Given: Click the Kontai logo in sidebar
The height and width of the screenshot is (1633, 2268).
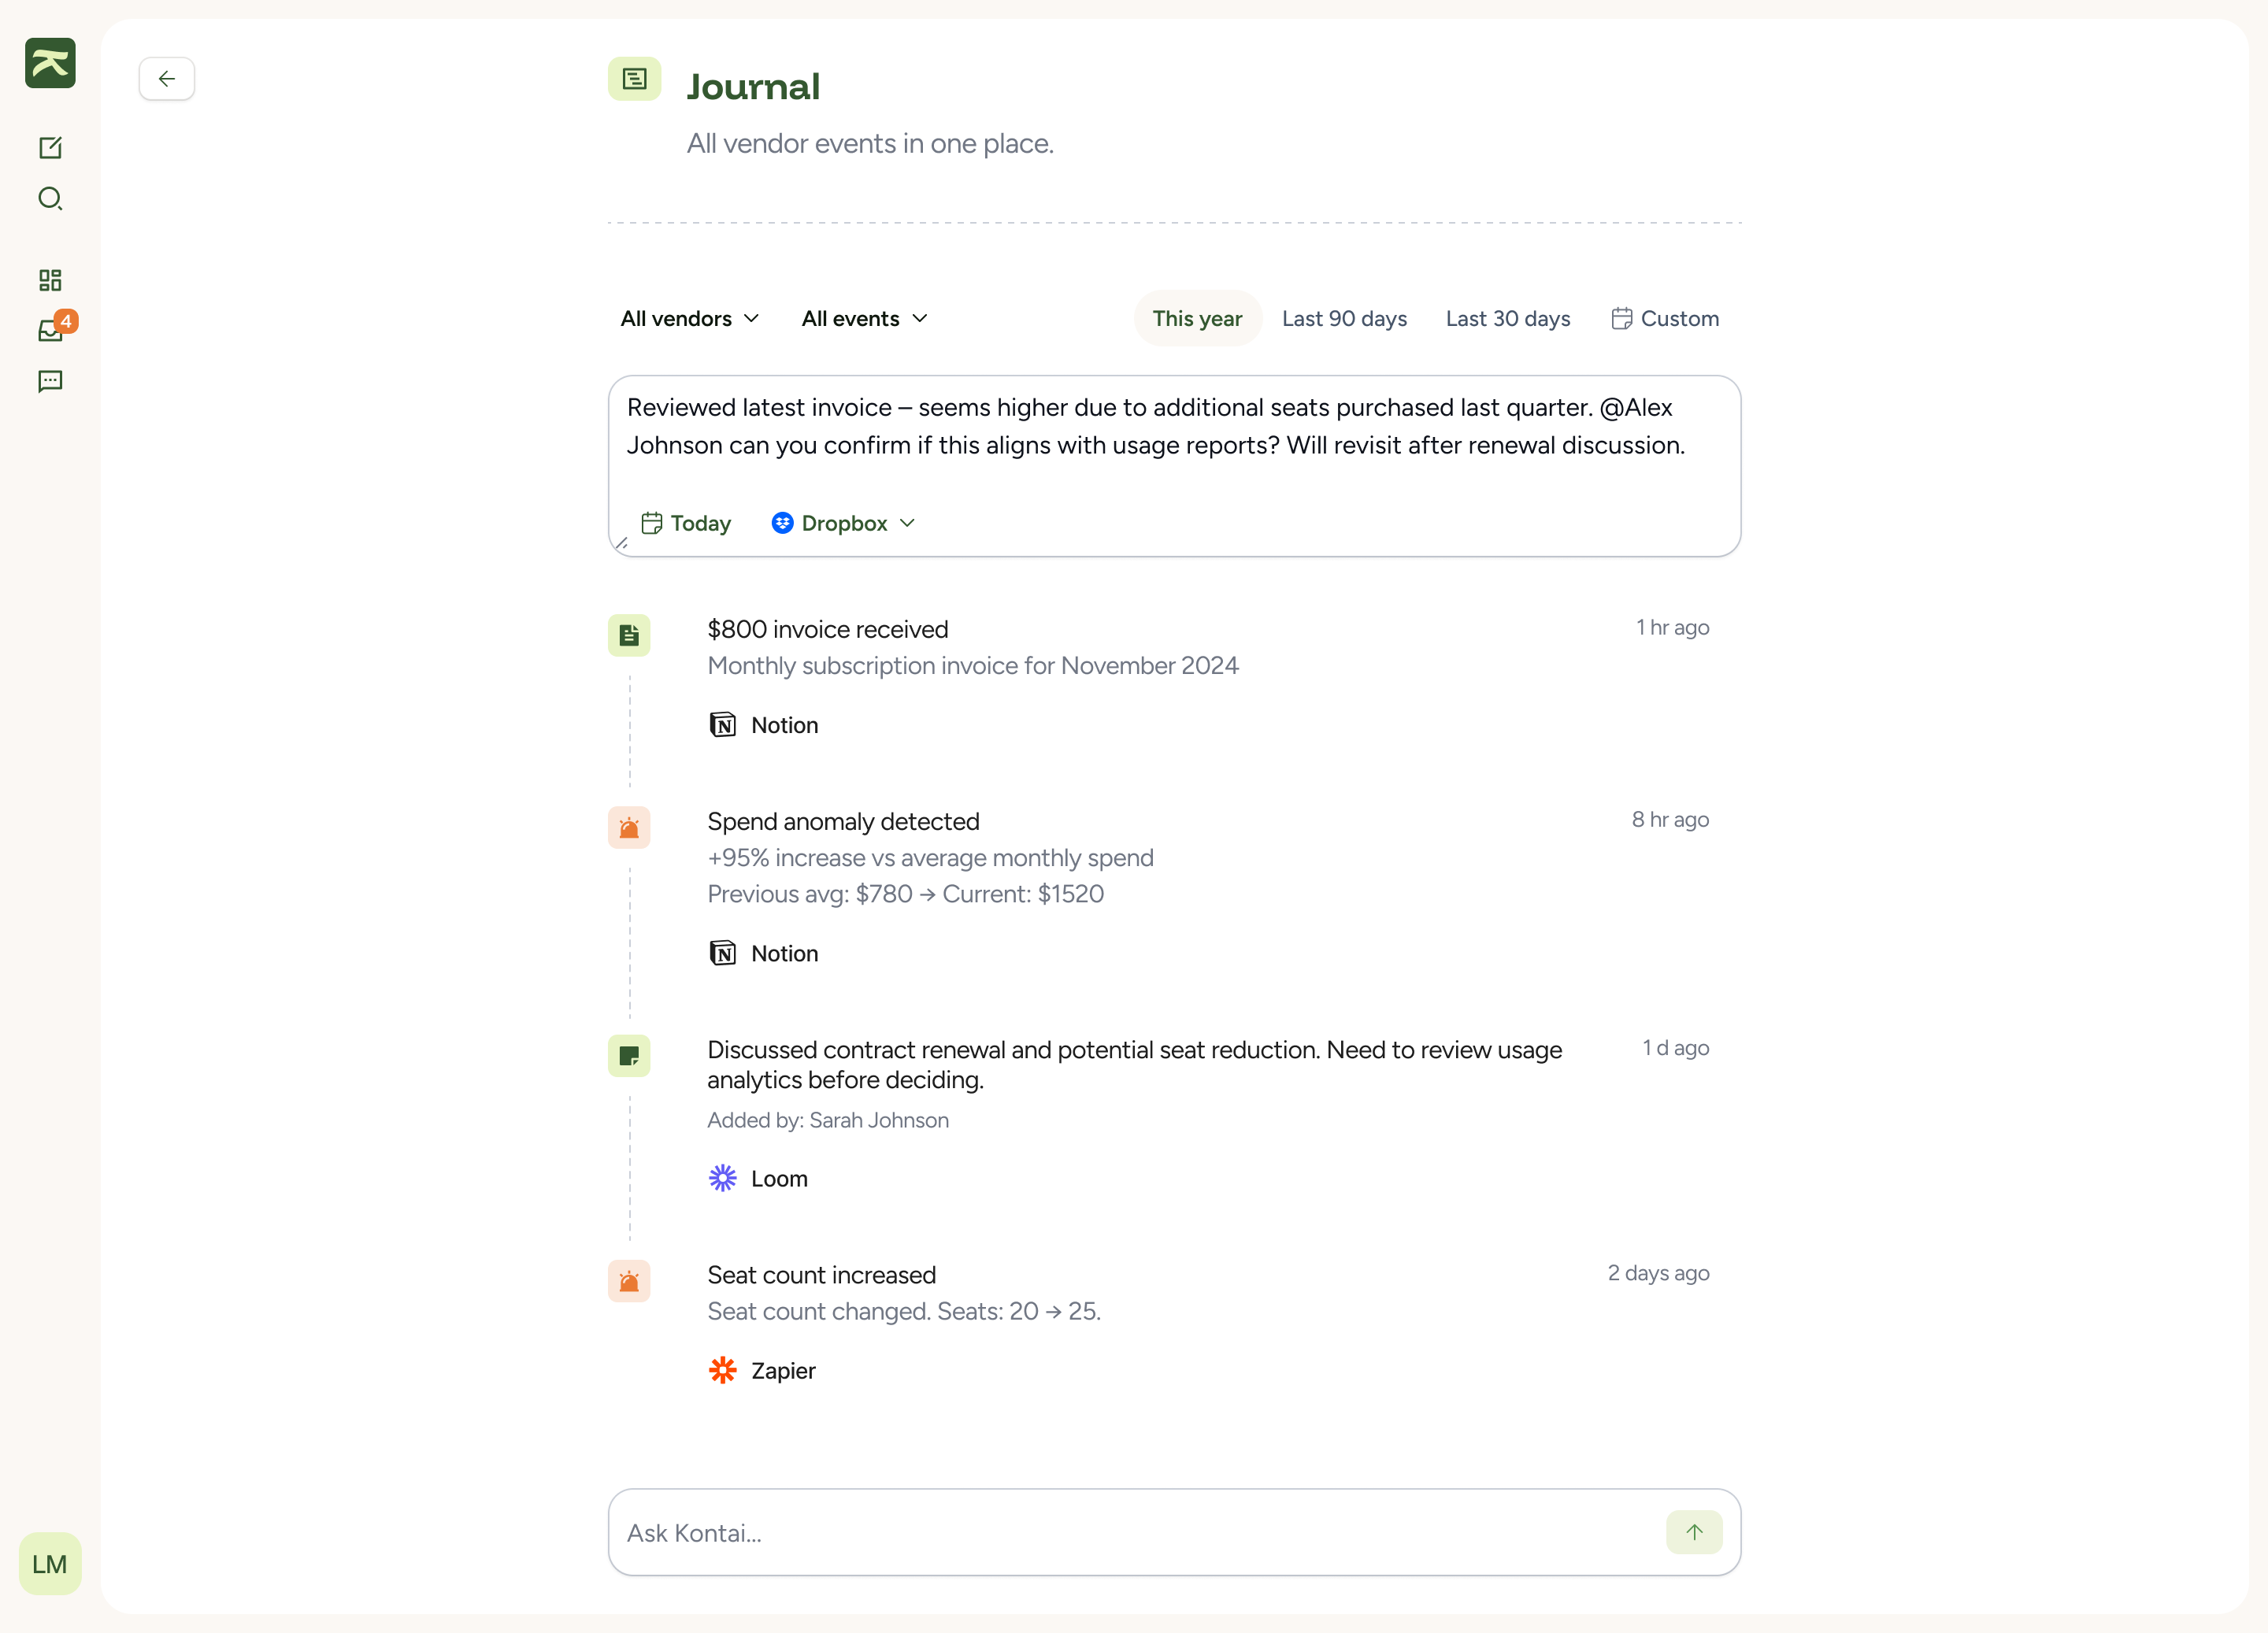Looking at the screenshot, I should click(x=50, y=63).
